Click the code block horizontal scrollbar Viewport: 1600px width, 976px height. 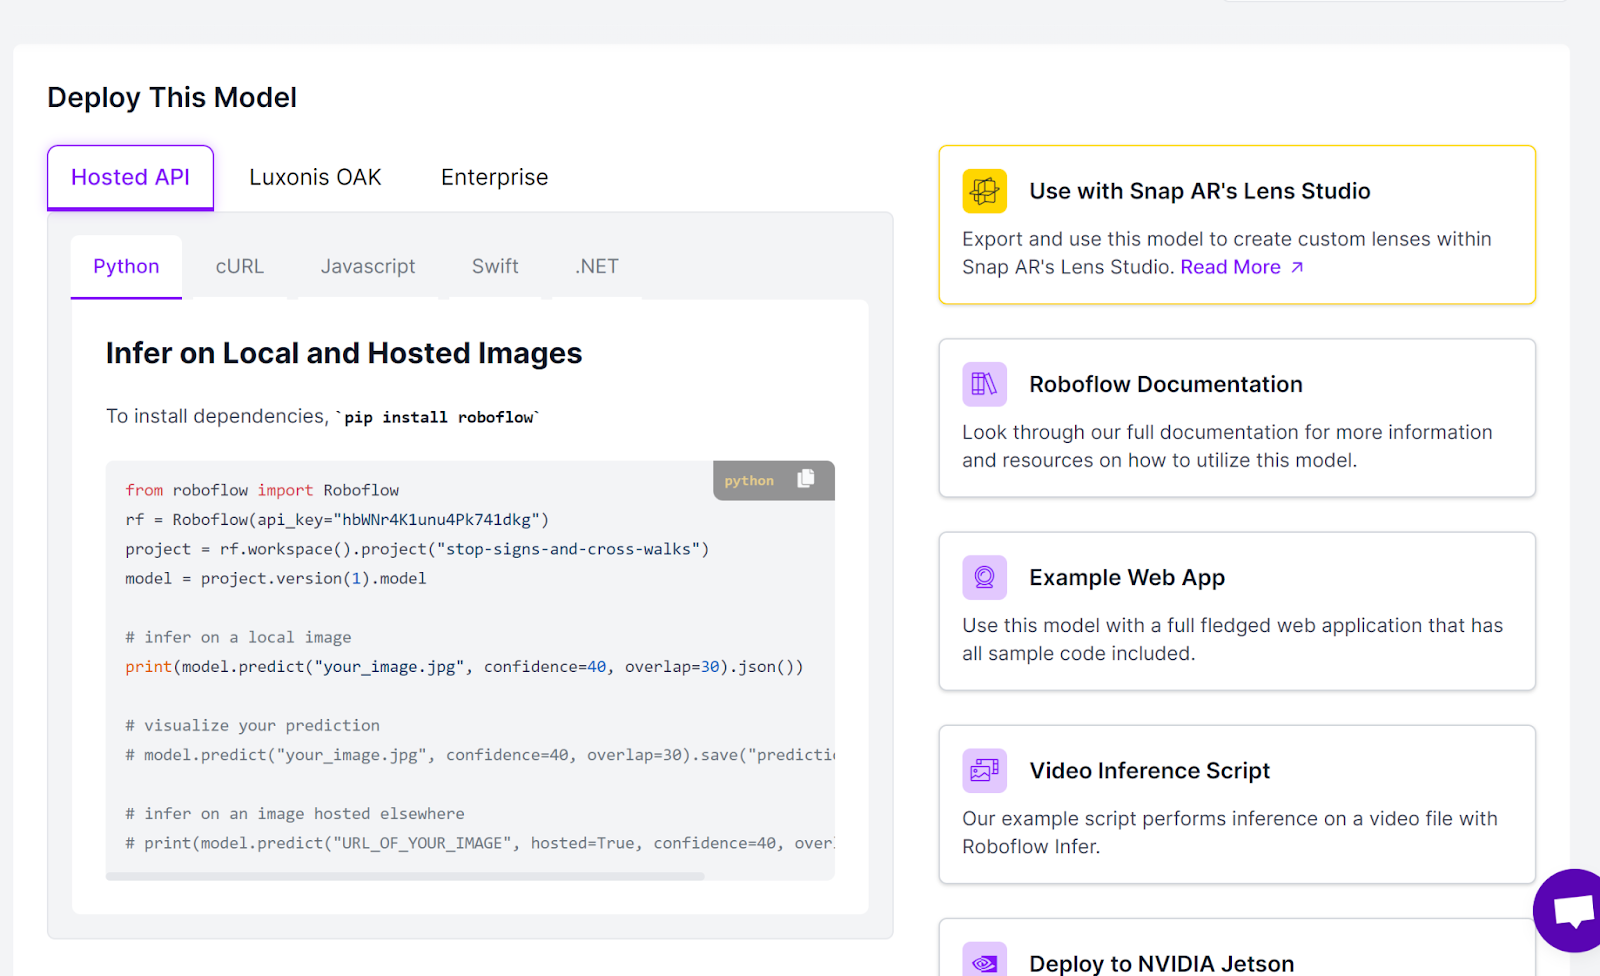click(x=405, y=876)
